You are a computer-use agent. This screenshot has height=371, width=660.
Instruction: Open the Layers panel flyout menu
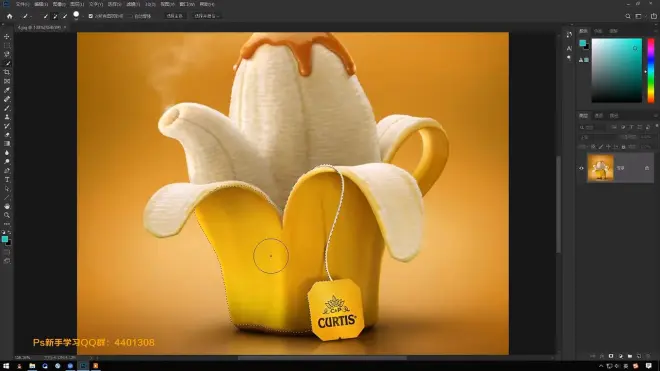pyautogui.click(x=656, y=116)
